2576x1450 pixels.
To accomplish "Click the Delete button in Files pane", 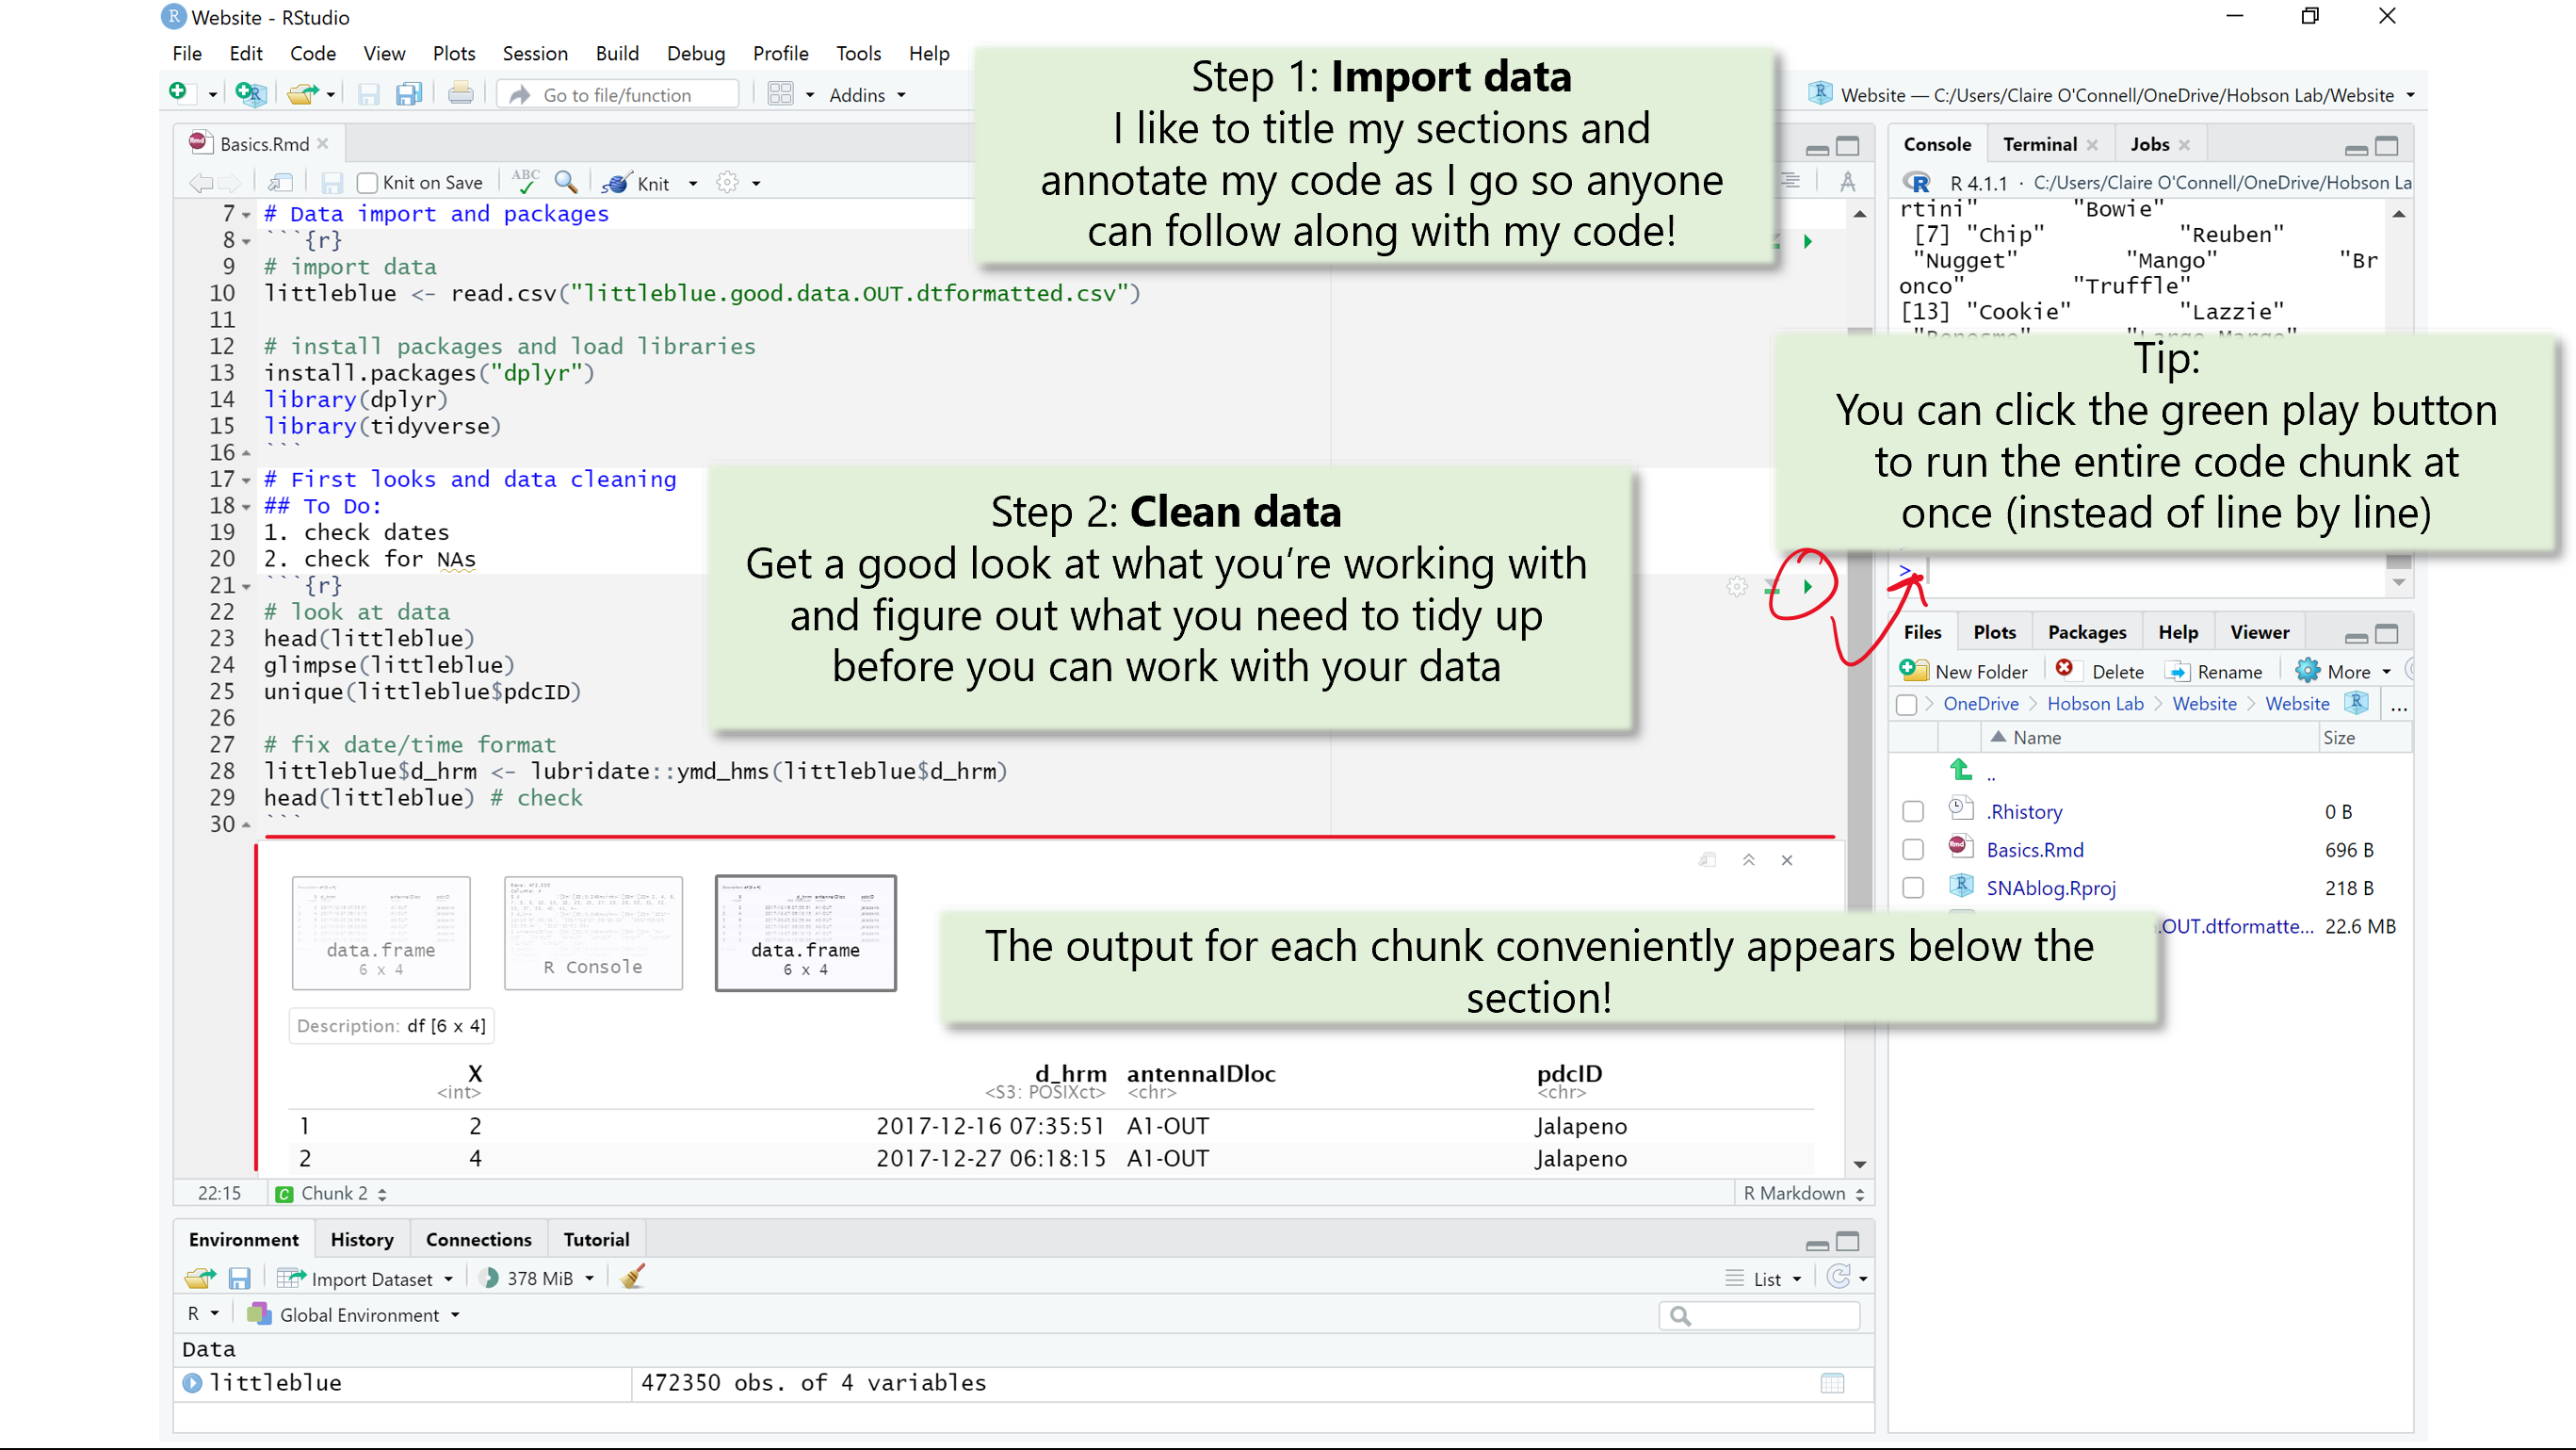I will (x=2100, y=671).
